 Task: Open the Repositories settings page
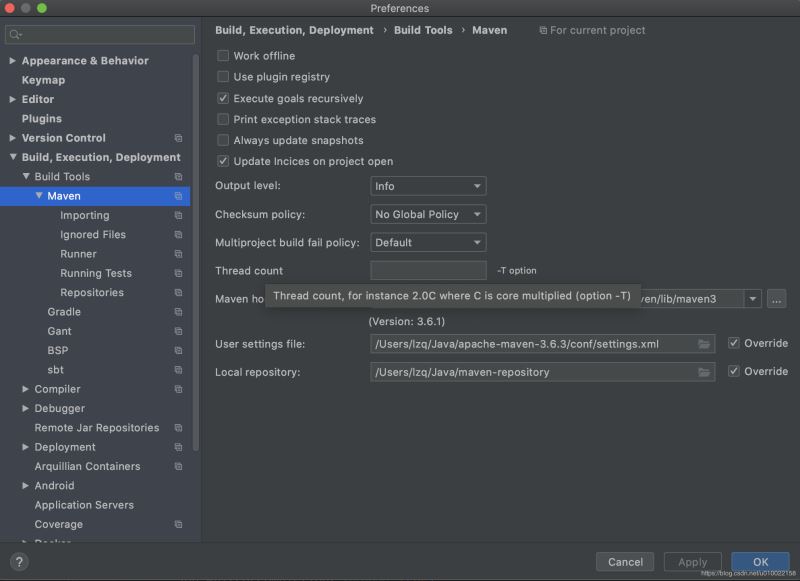click(x=92, y=293)
